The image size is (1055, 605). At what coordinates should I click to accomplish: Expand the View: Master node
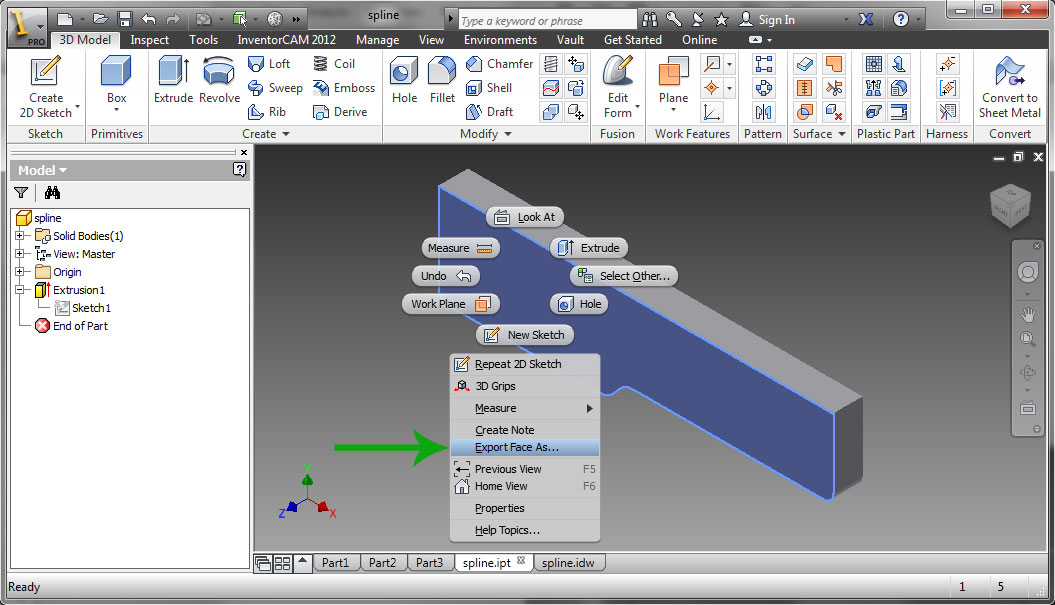(x=20, y=254)
